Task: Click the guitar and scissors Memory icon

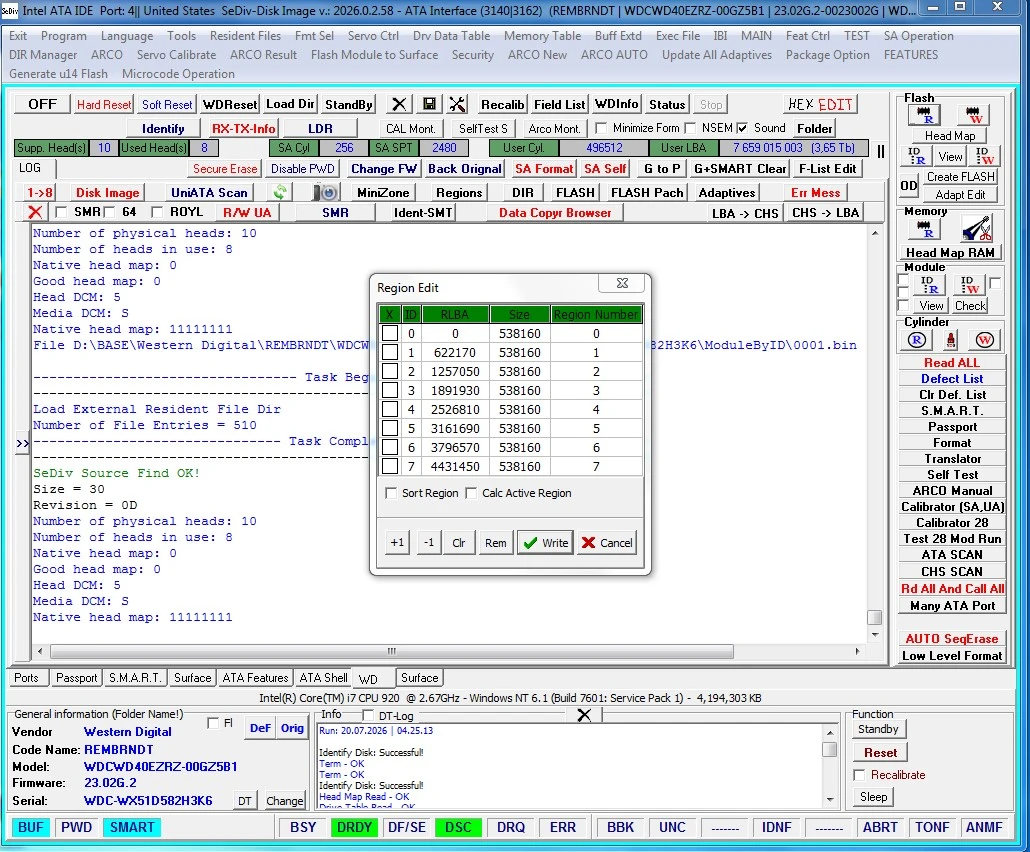Action: coord(977,229)
